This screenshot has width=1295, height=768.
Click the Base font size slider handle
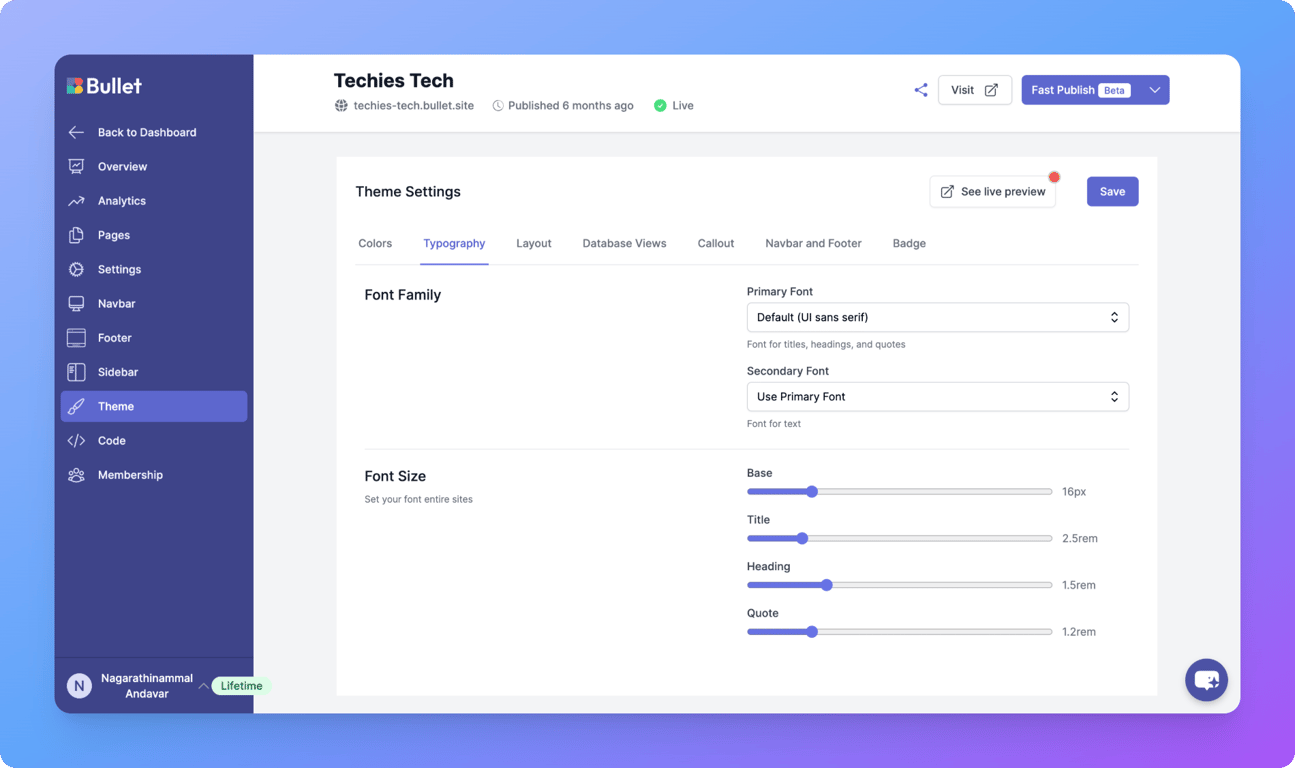click(x=812, y=492)
